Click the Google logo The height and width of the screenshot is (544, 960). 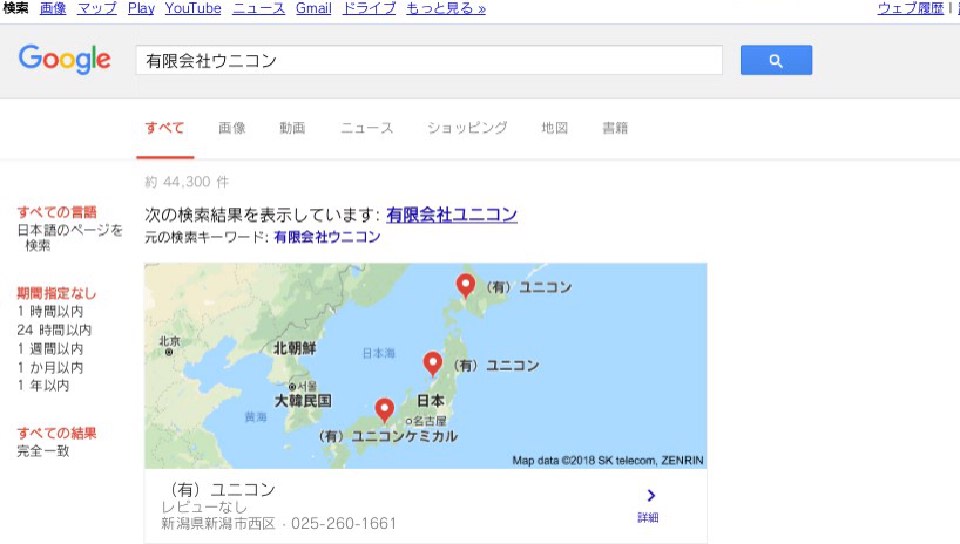pyautogui.click(x=64, y=59)
